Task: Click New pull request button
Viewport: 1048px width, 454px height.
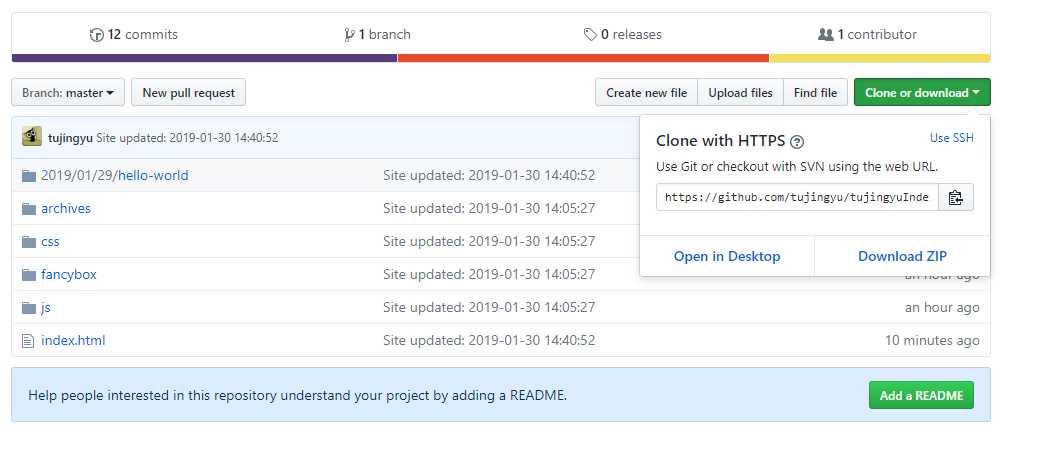Action: (188, 92)
